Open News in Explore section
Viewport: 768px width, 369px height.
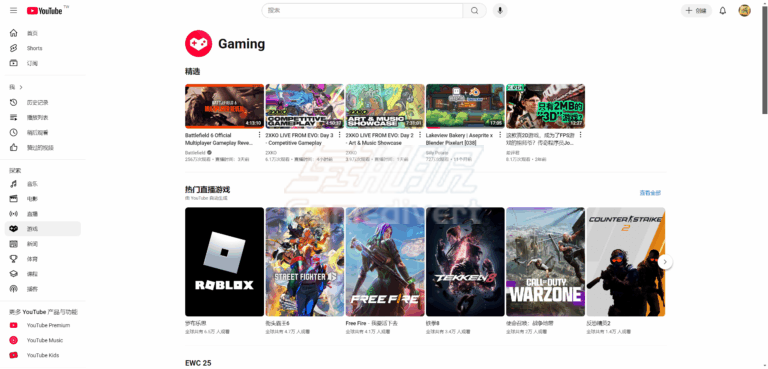pyautogui.click(x=43, y=244)
